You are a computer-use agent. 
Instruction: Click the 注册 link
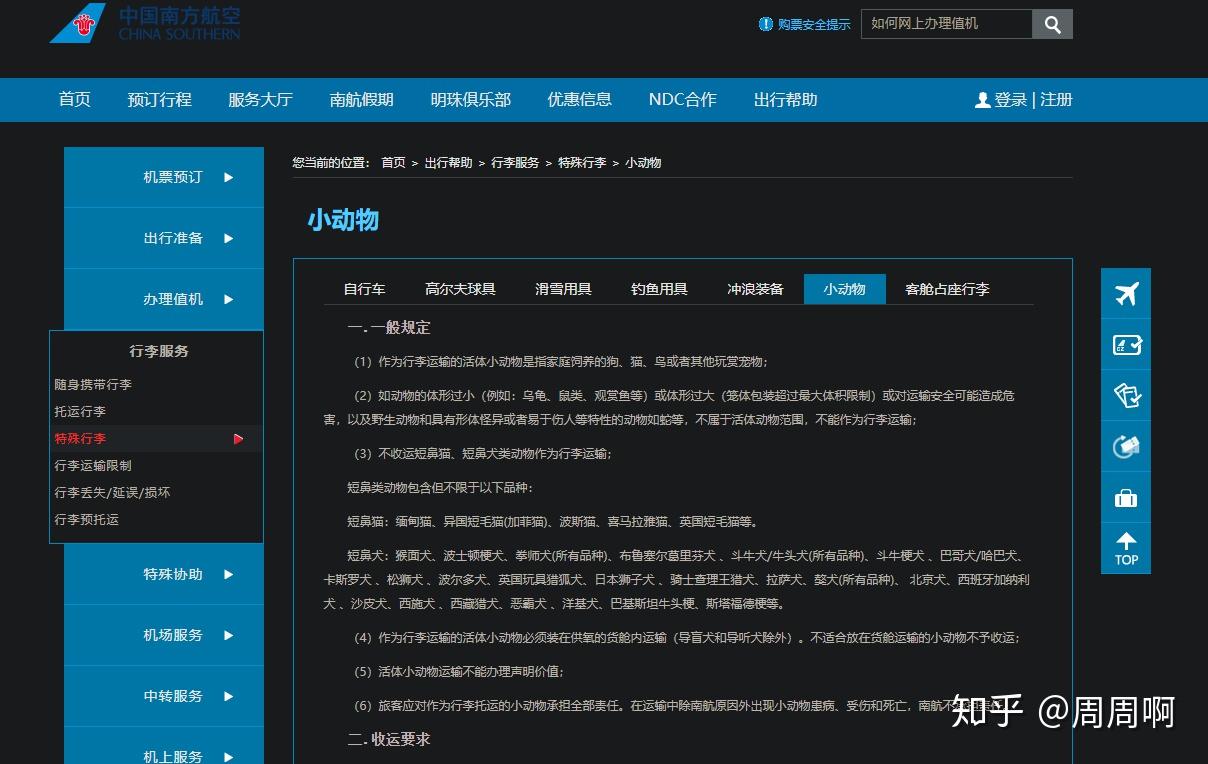click(1057, 100)
